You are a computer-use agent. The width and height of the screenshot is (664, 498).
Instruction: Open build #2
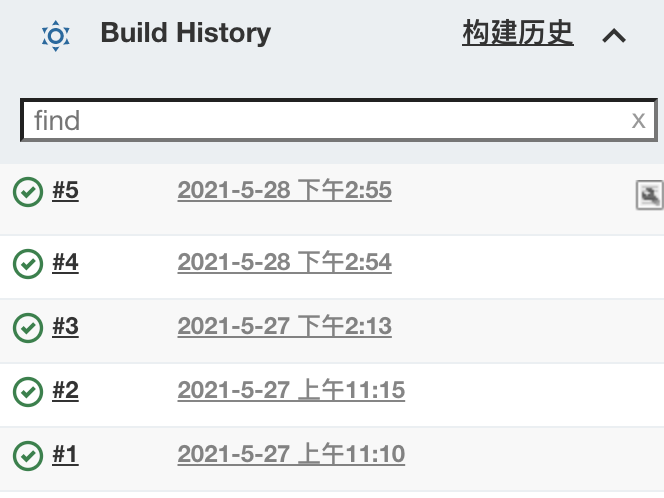65,390
